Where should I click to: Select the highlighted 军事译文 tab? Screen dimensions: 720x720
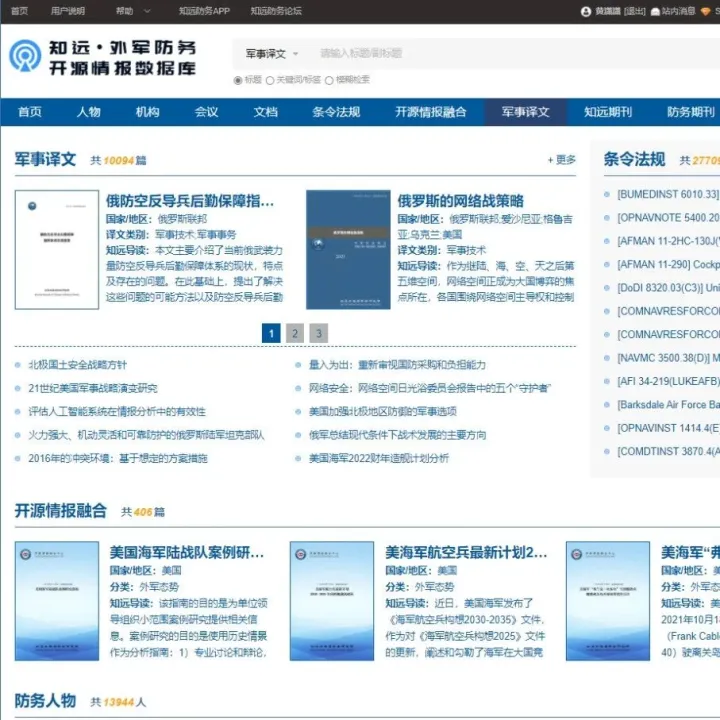(x=525, y=112)
